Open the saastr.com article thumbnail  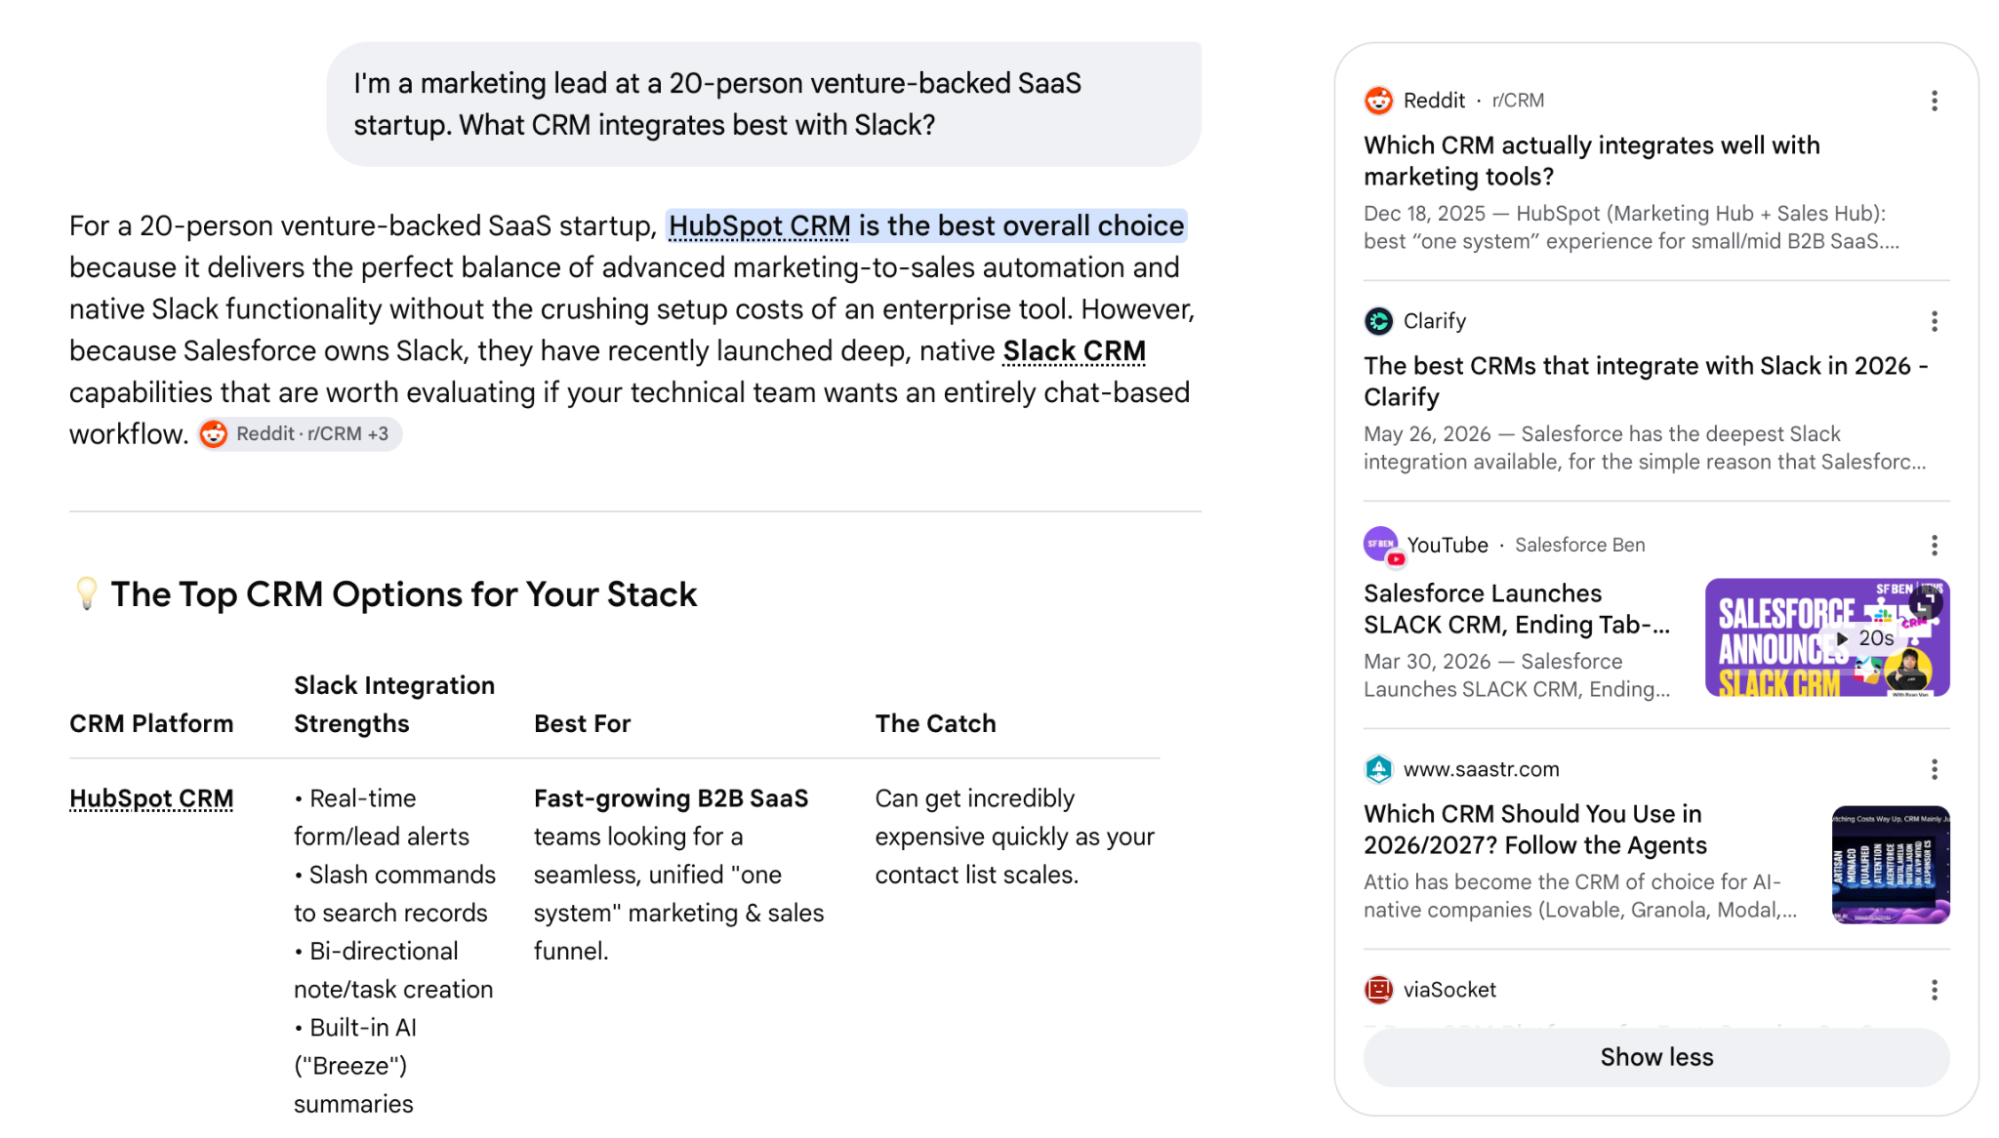point(1890,864)
